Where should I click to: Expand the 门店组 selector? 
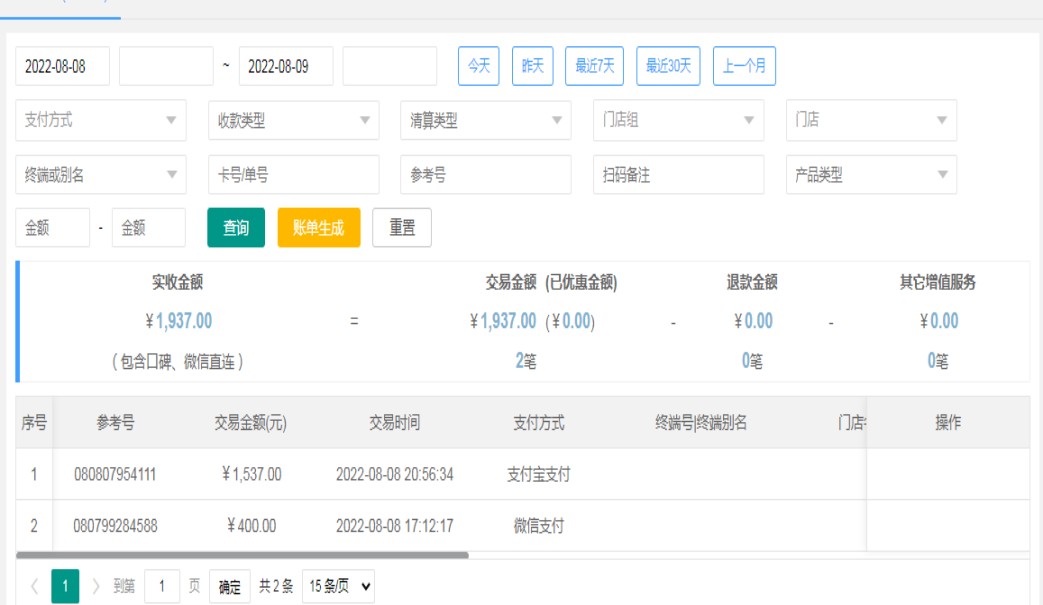point(677,120)
